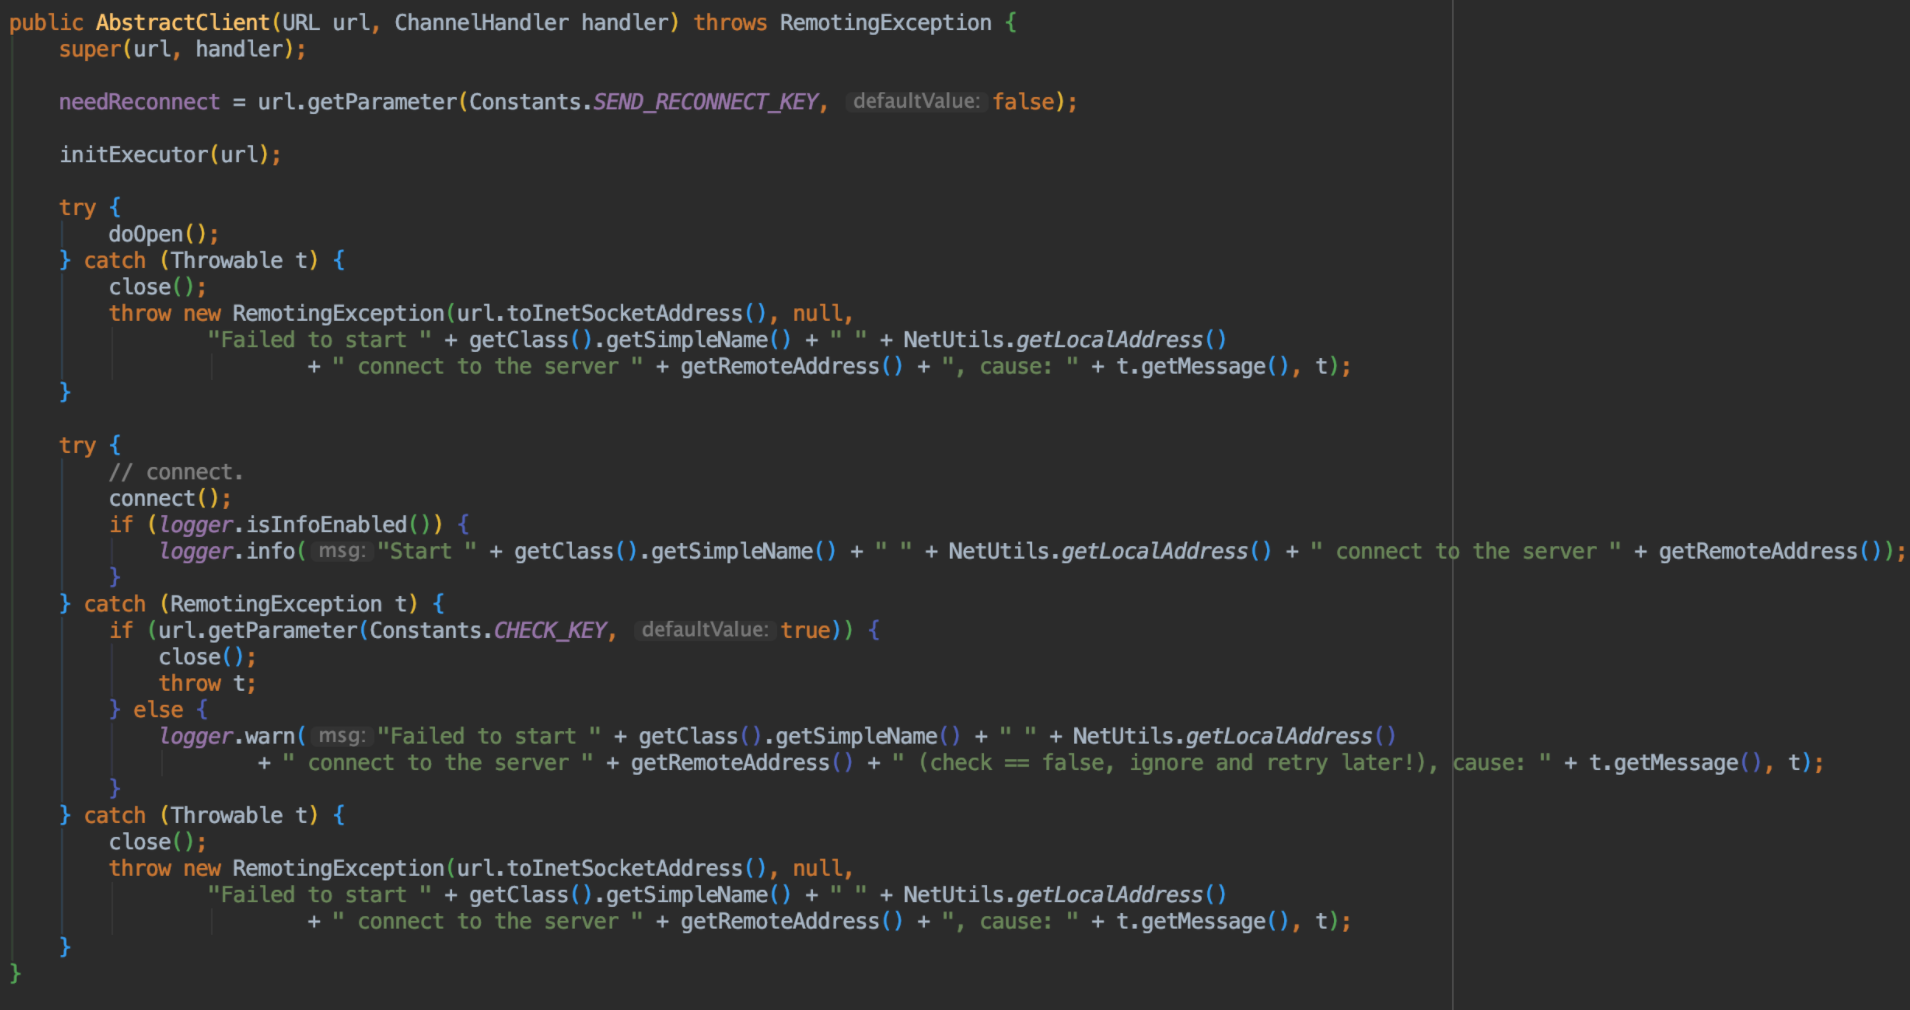Click the AbstractClient constructor name
Screen dimensions: 1910x1010
tap(183, 22)
